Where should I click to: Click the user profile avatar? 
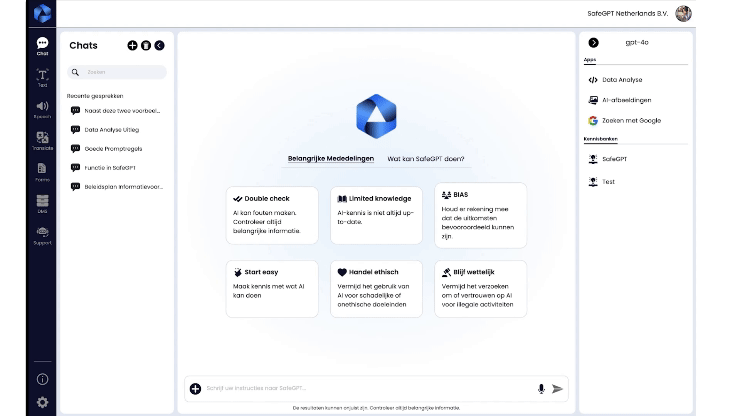click(711, 13)
